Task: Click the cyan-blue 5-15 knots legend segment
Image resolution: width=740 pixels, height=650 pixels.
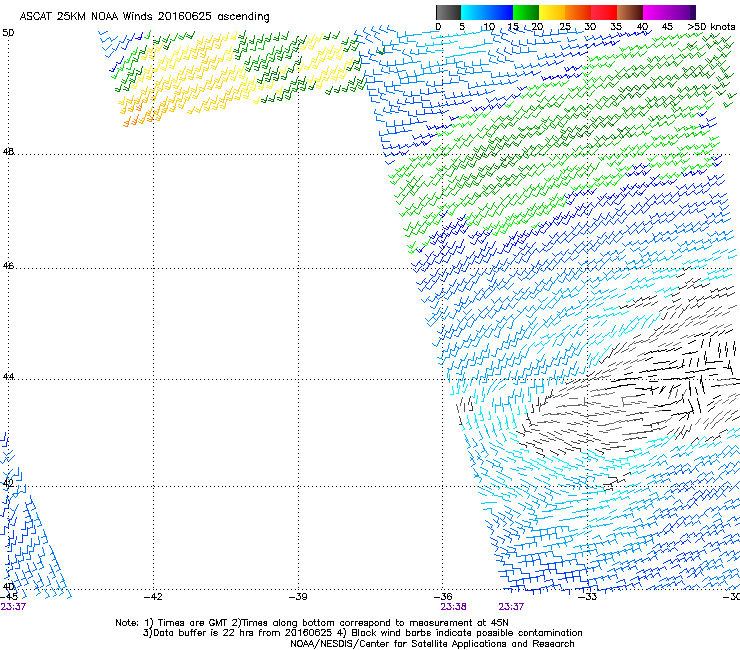Action: pyautogui.click(x=487, y=12)
